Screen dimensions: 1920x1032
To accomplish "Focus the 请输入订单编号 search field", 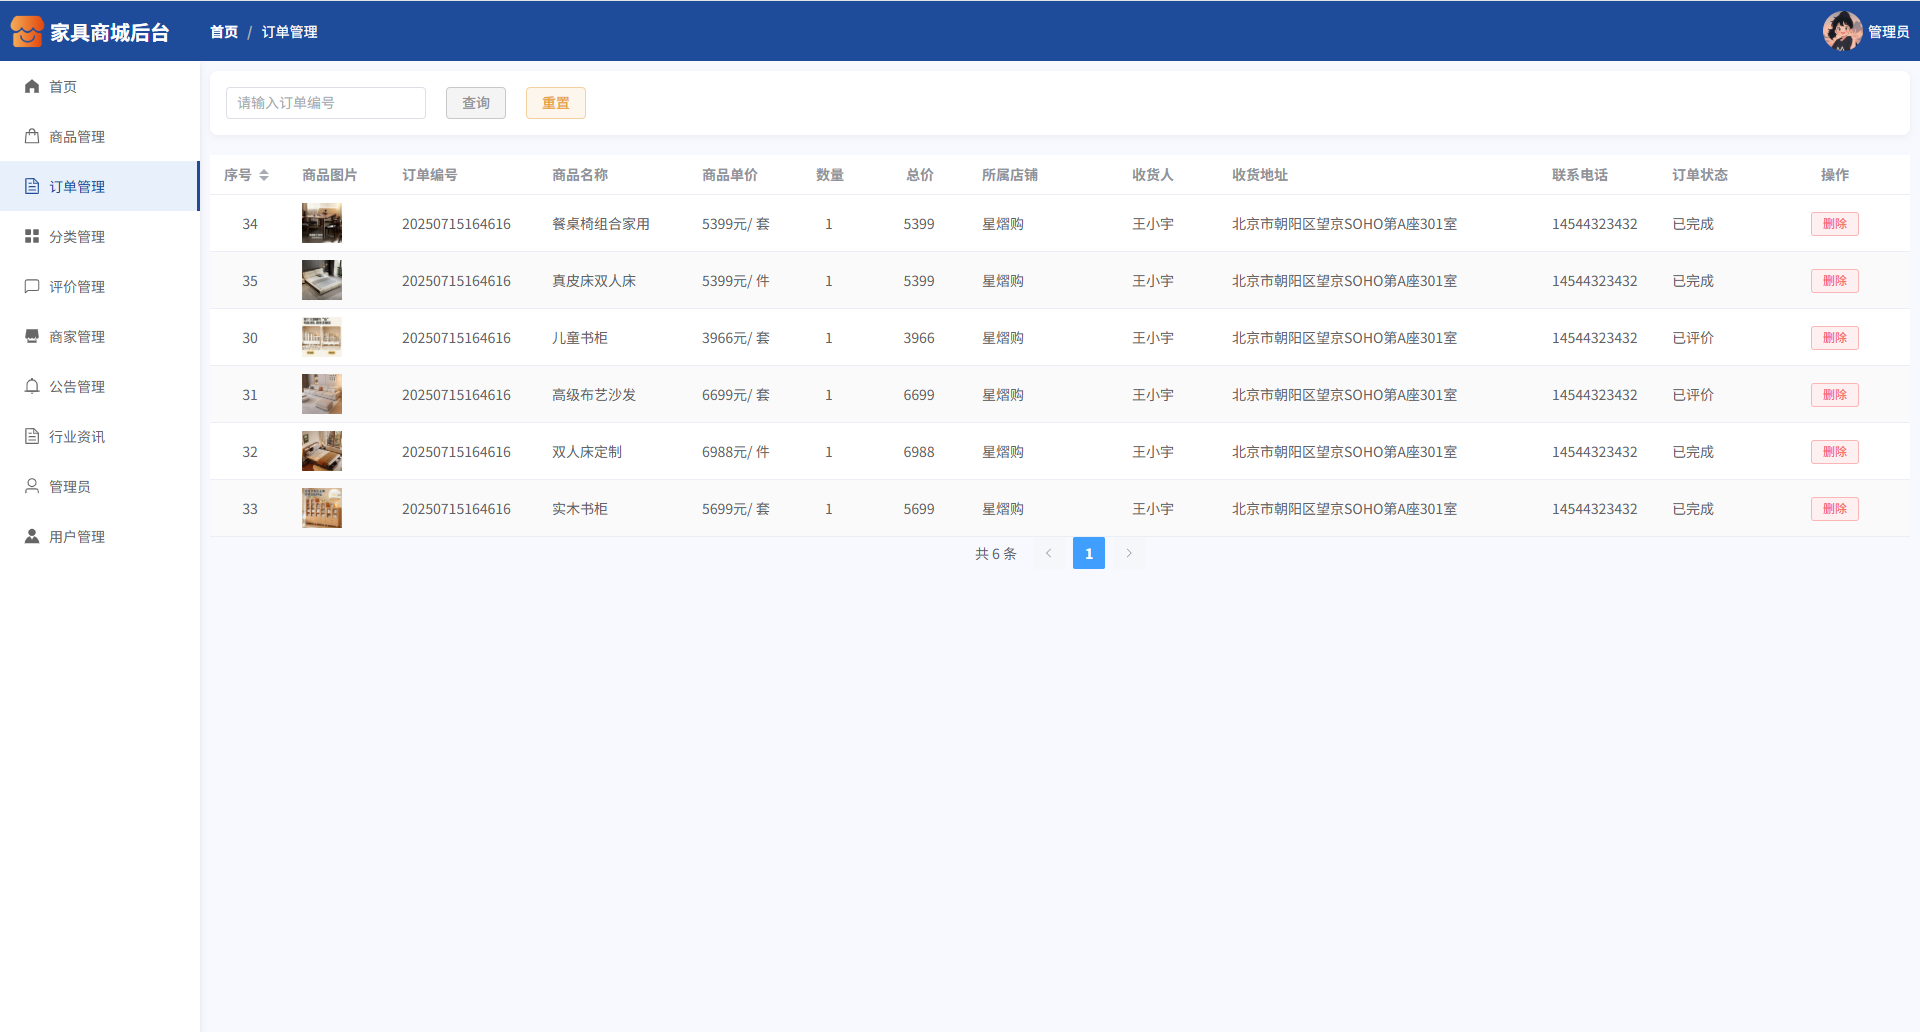I will click(326, 103).
